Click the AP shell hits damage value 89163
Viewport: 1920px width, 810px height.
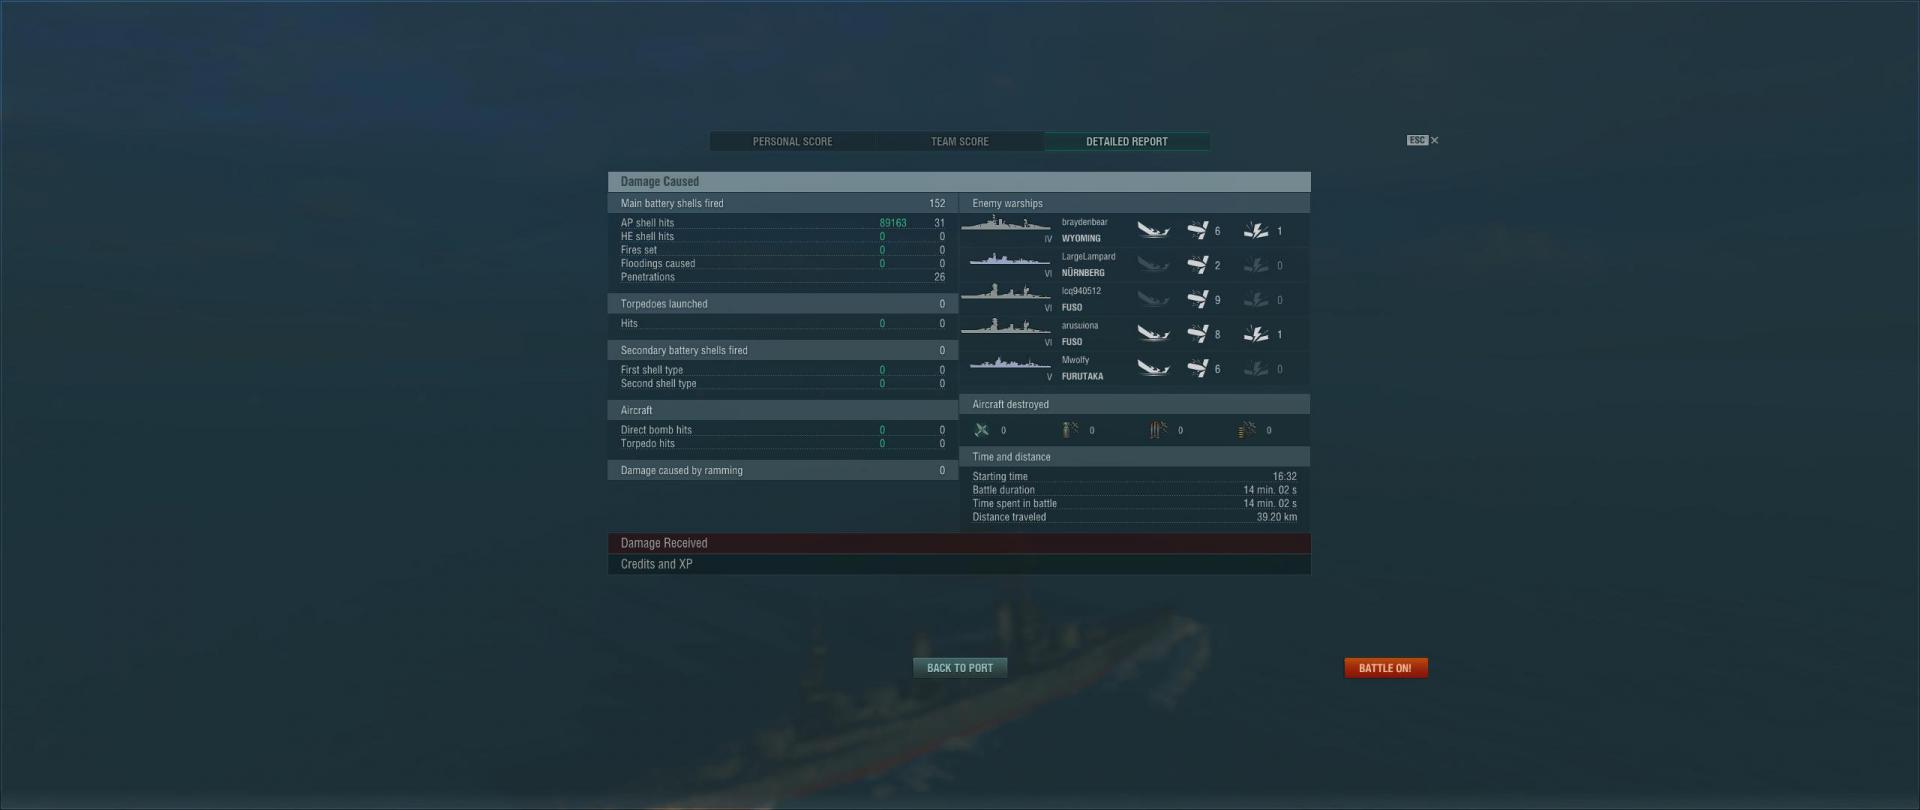pos(893,223)
